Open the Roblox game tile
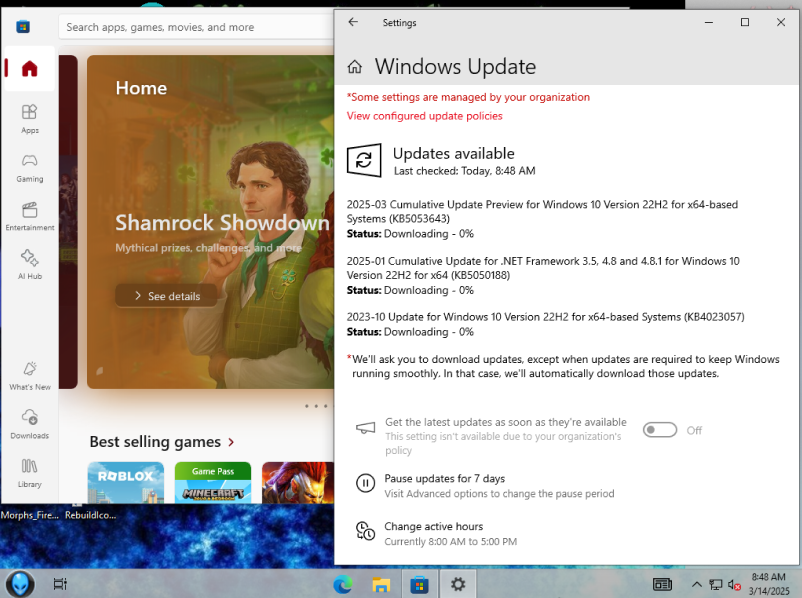 (126, 482)
